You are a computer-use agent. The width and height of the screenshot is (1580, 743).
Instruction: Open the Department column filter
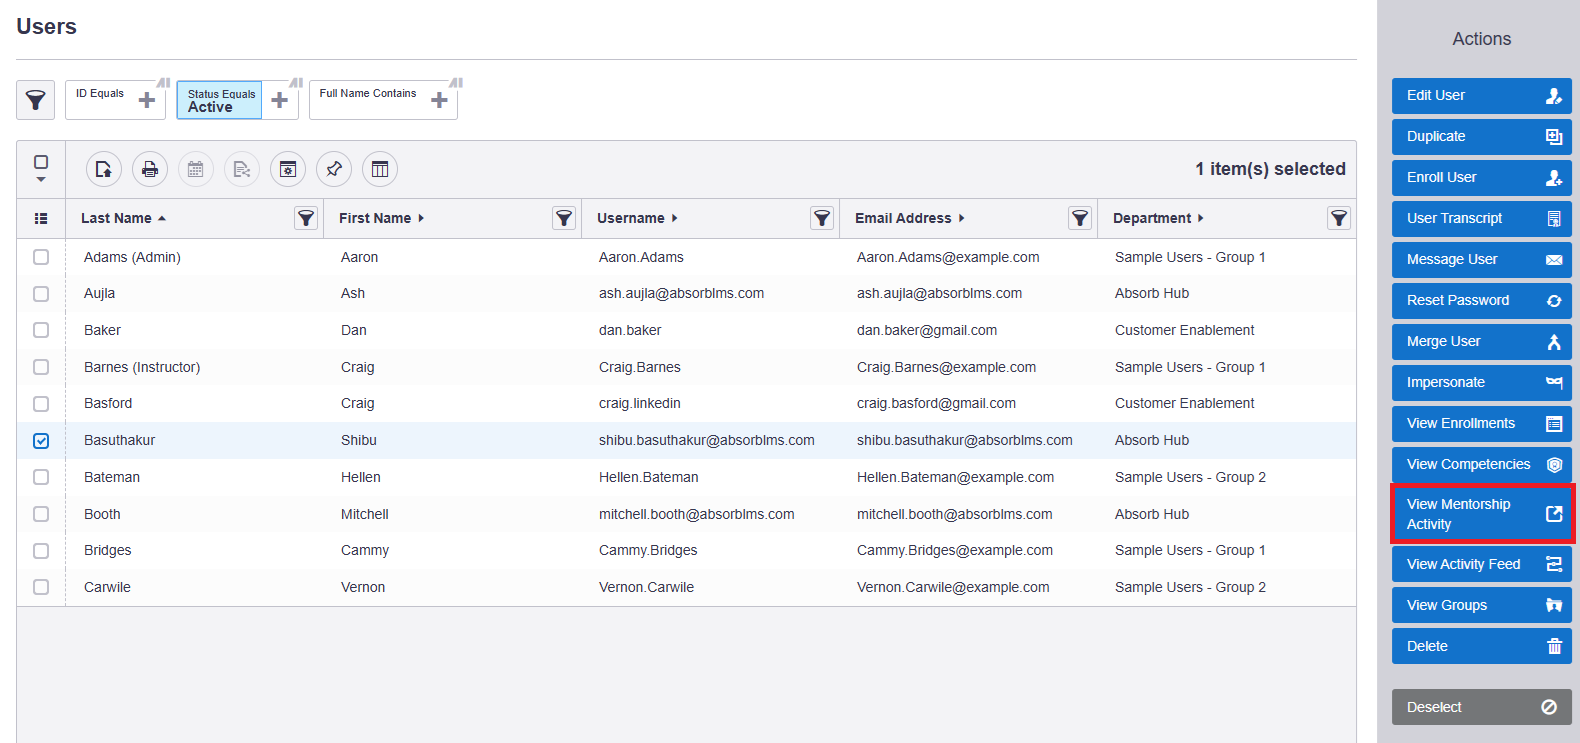(1338, 218)
